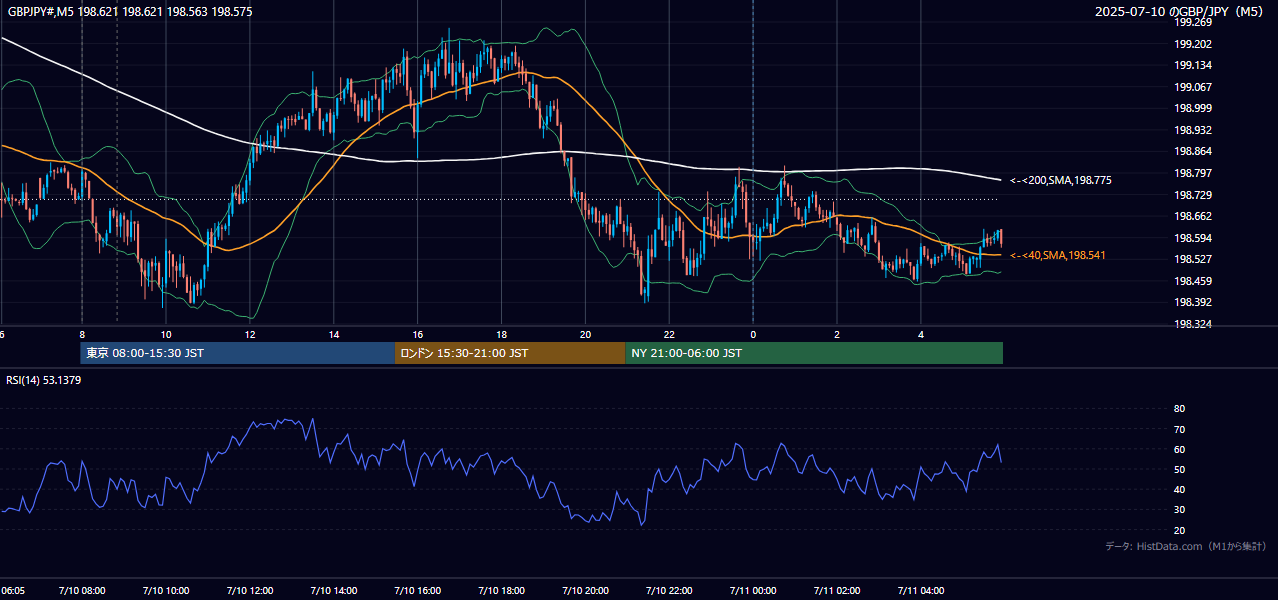The image size is (1278, 600).
Task: Click price axis value 198.392
Action: [x=1193, y=302]
